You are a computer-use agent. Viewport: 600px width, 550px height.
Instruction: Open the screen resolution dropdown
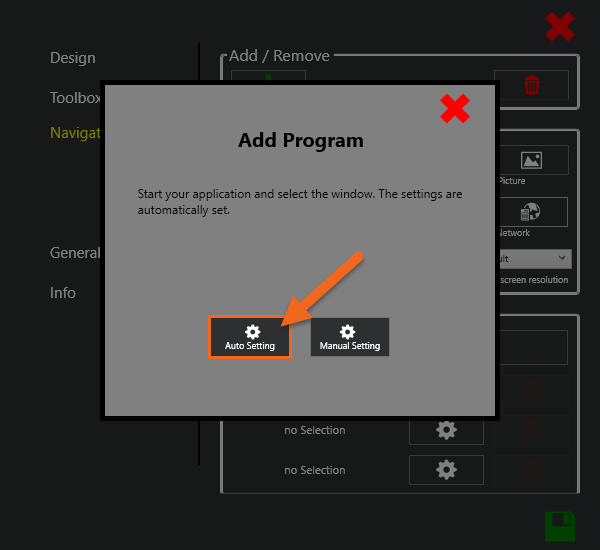coord(534,258)
